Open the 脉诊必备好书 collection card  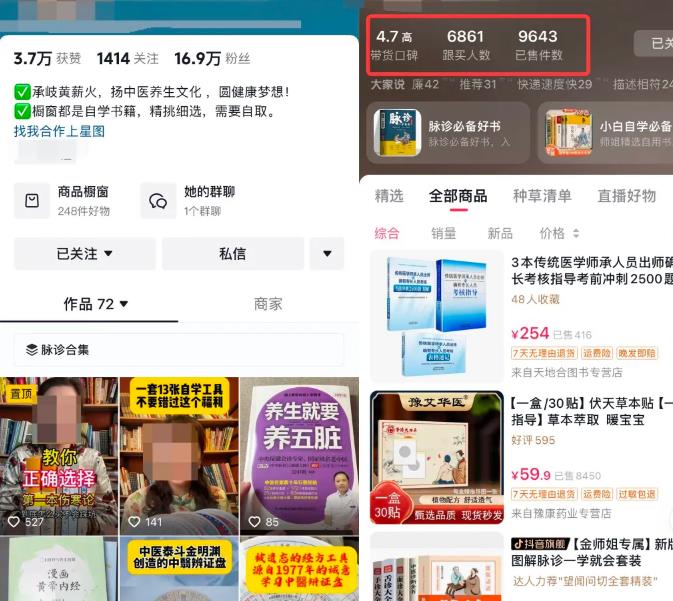click(448, 133)
